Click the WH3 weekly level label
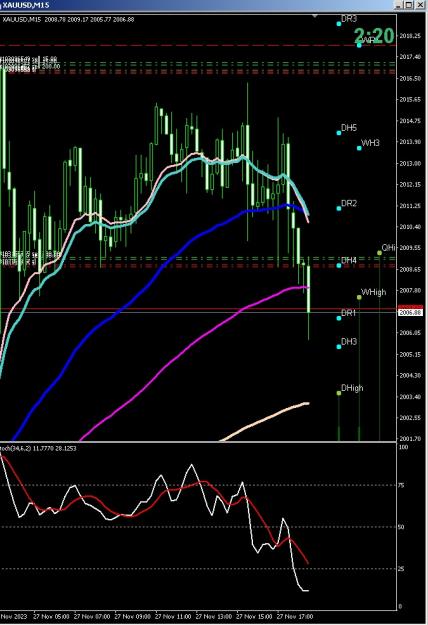The image size is (428, 625). coord(370,143)
